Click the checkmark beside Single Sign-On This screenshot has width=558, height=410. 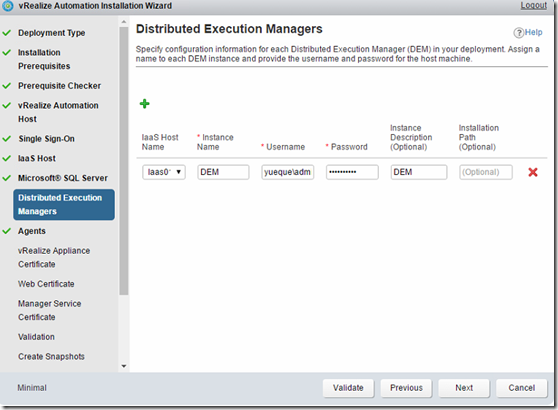(x=7, y=139)
